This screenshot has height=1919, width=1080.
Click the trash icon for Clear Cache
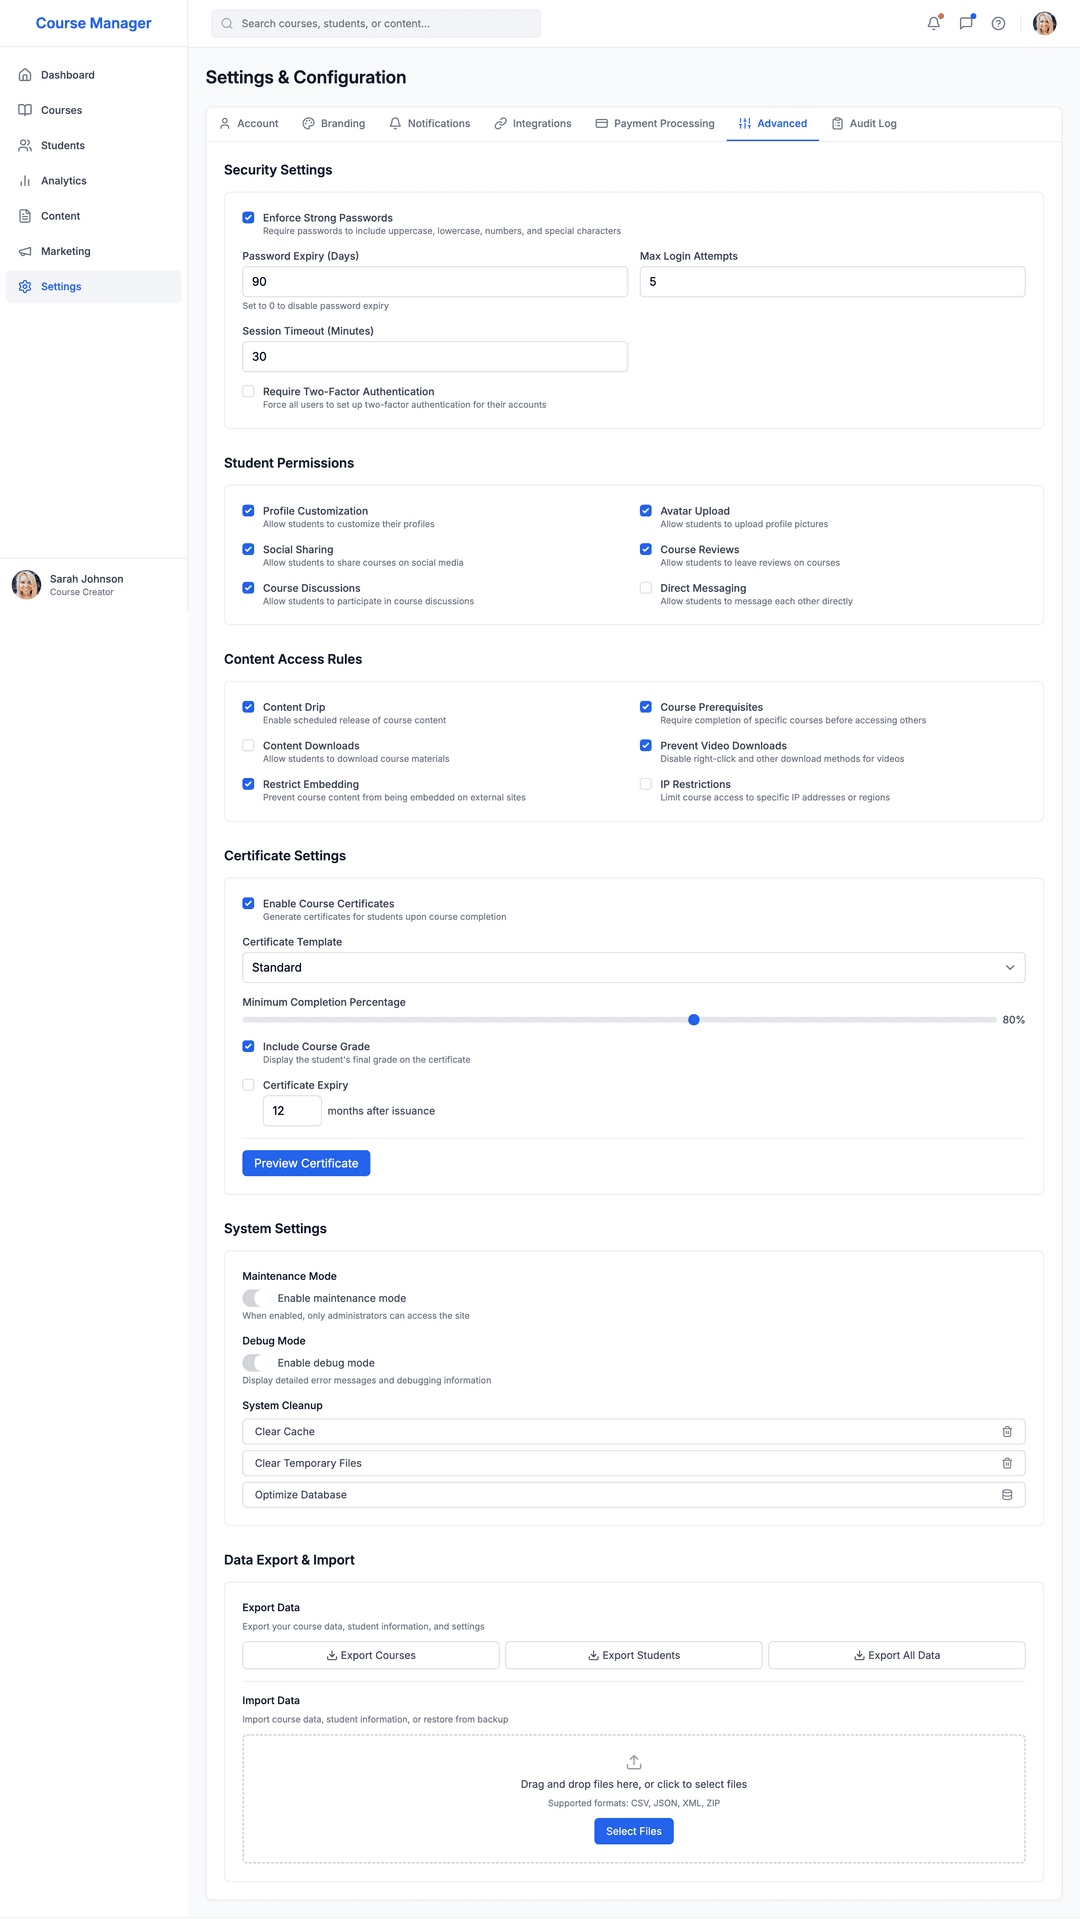[1007, 1432]
